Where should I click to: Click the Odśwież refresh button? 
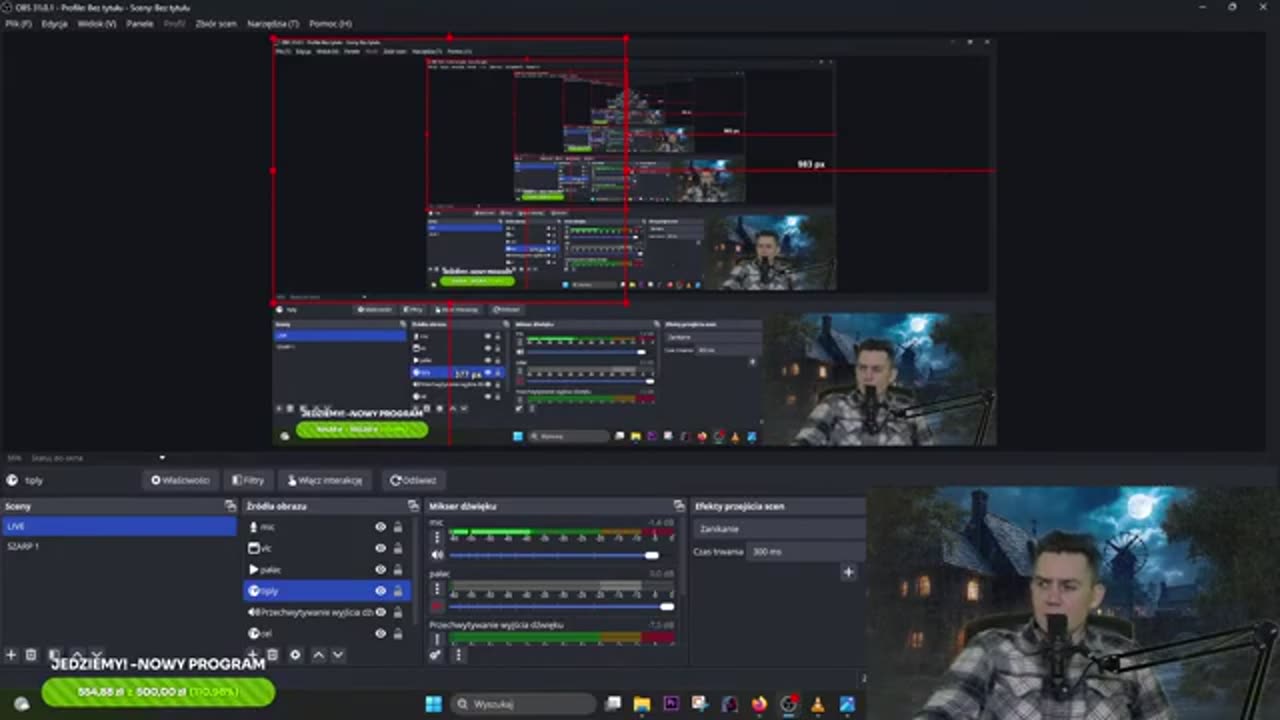click(413, 480)
